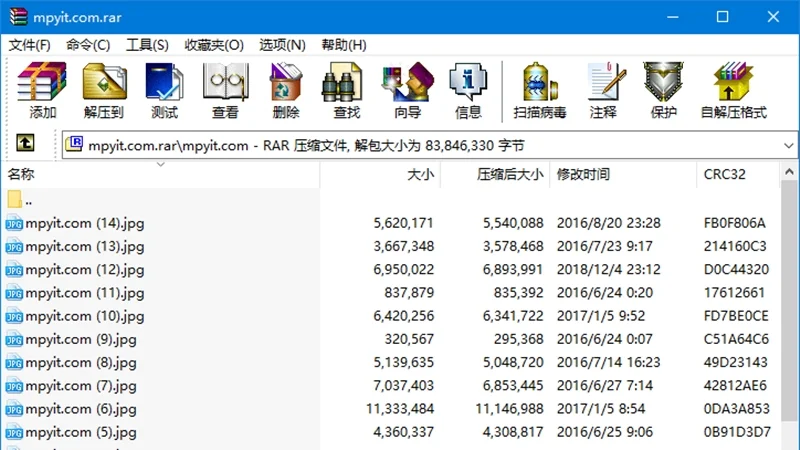Image resolution: width=800 pixels, height=450 pixels.
Task: Open the 收藏夹(O) menu
Action: (214, 45)
